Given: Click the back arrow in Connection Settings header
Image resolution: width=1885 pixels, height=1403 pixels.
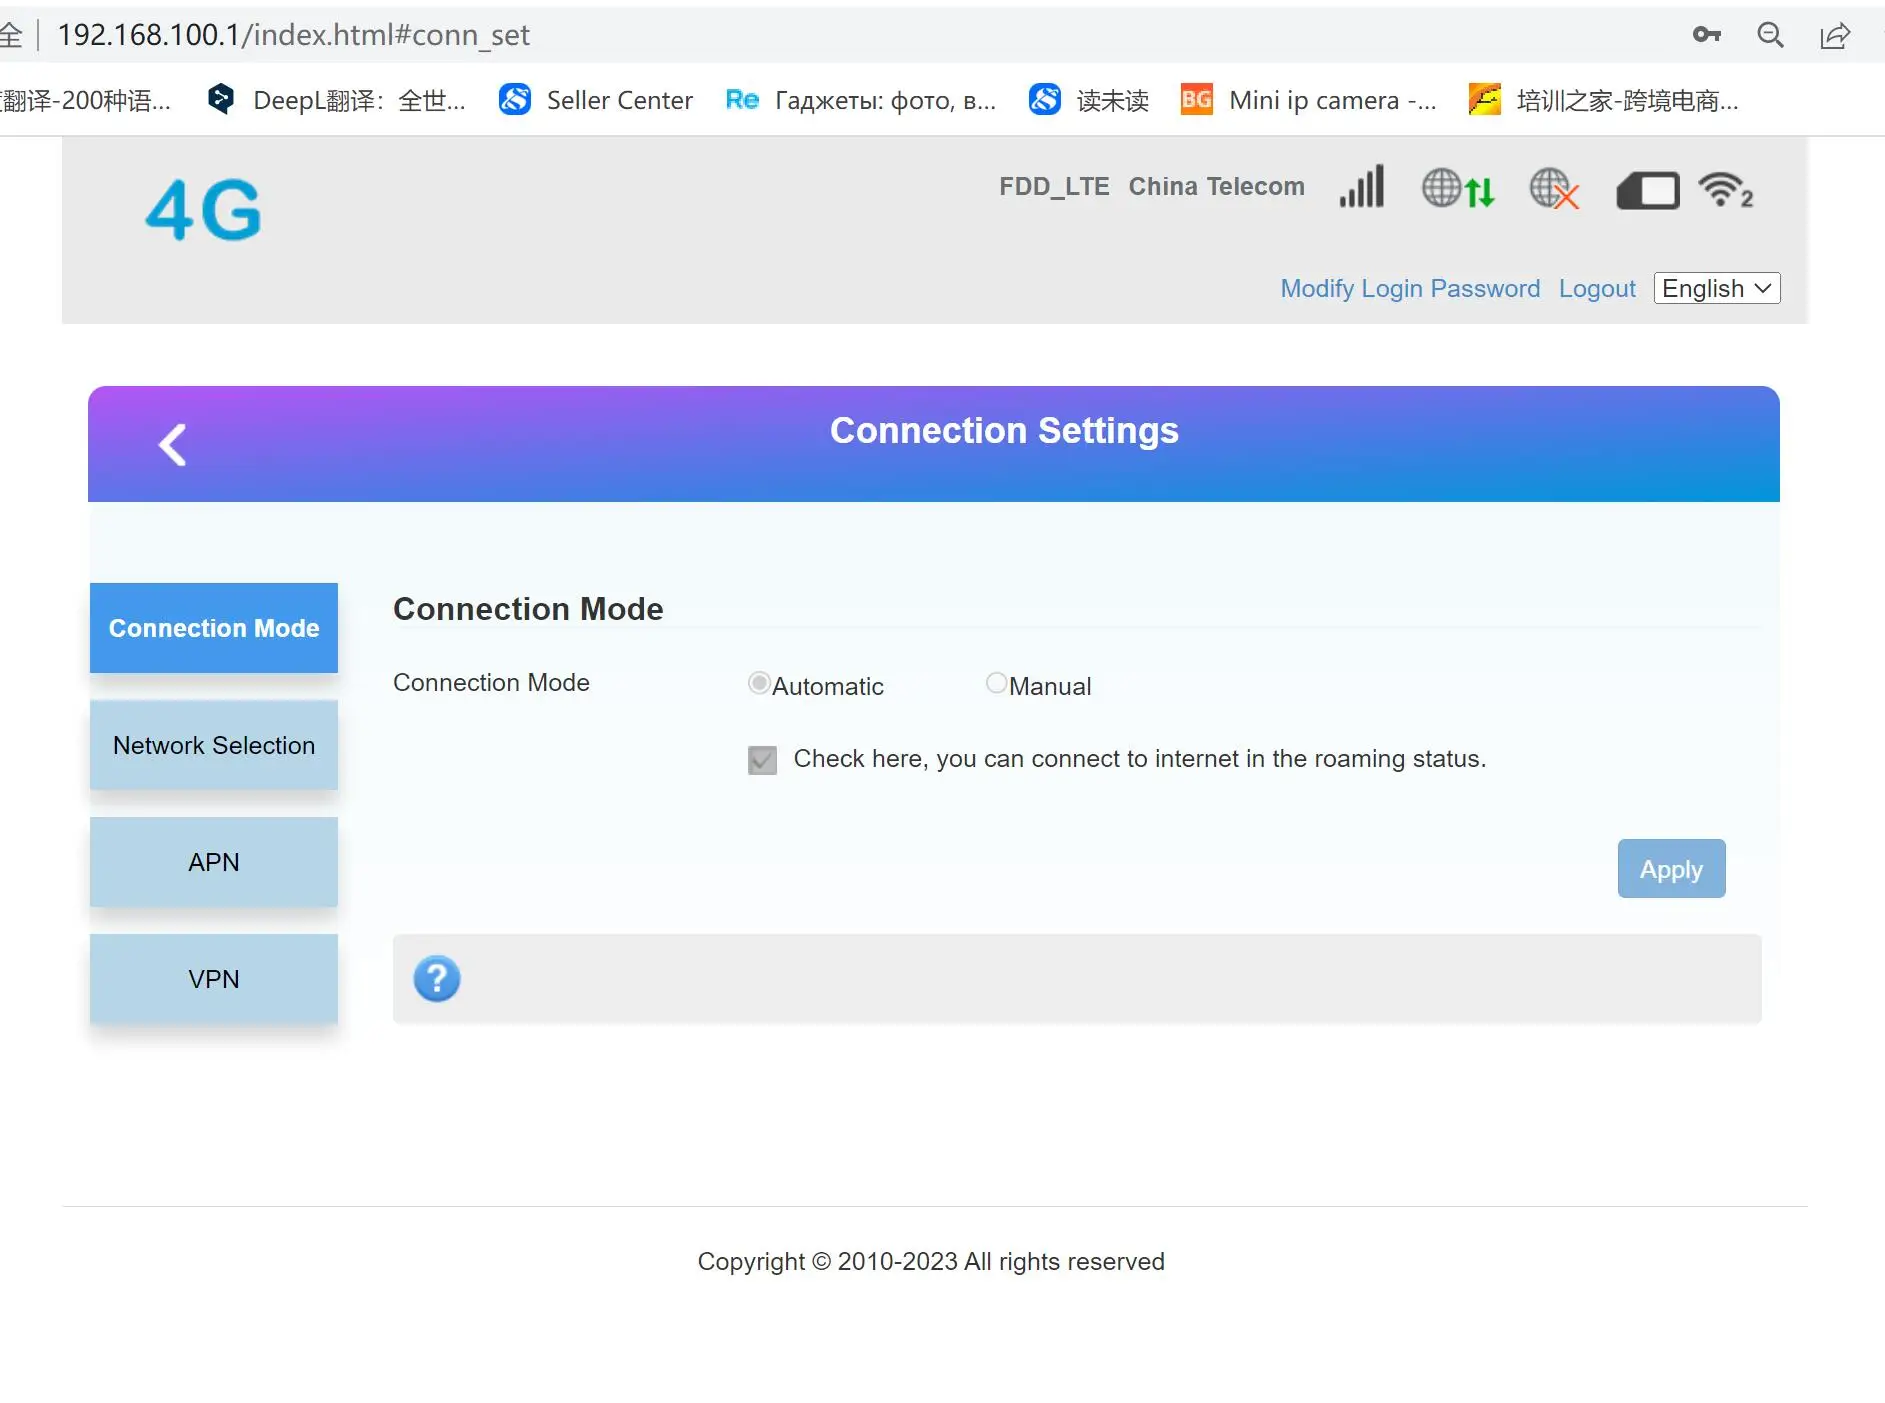Looking at the screenshot, I should [173, 445].
